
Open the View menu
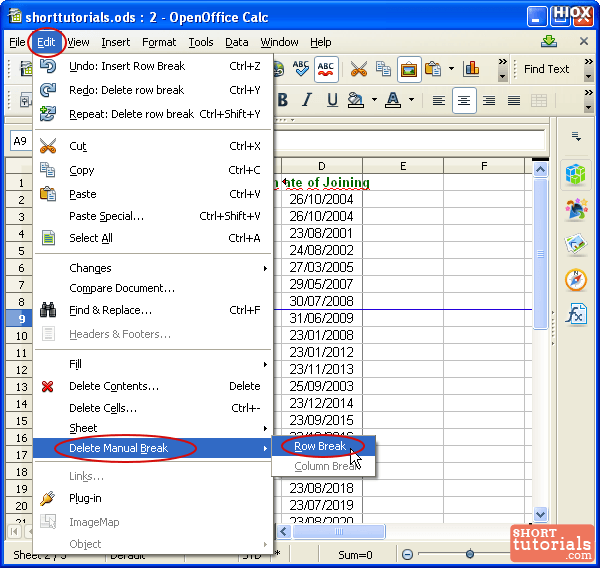pos(78,42)
